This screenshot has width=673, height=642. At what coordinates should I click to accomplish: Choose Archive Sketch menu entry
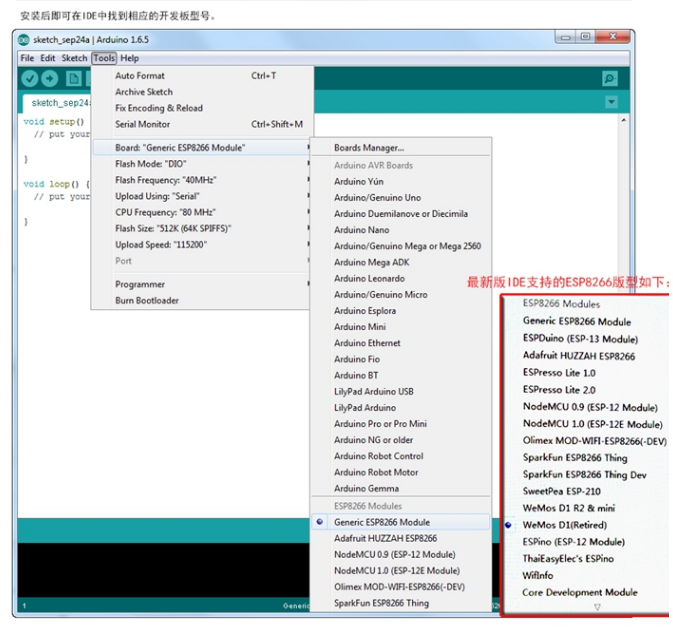point(202,92)
